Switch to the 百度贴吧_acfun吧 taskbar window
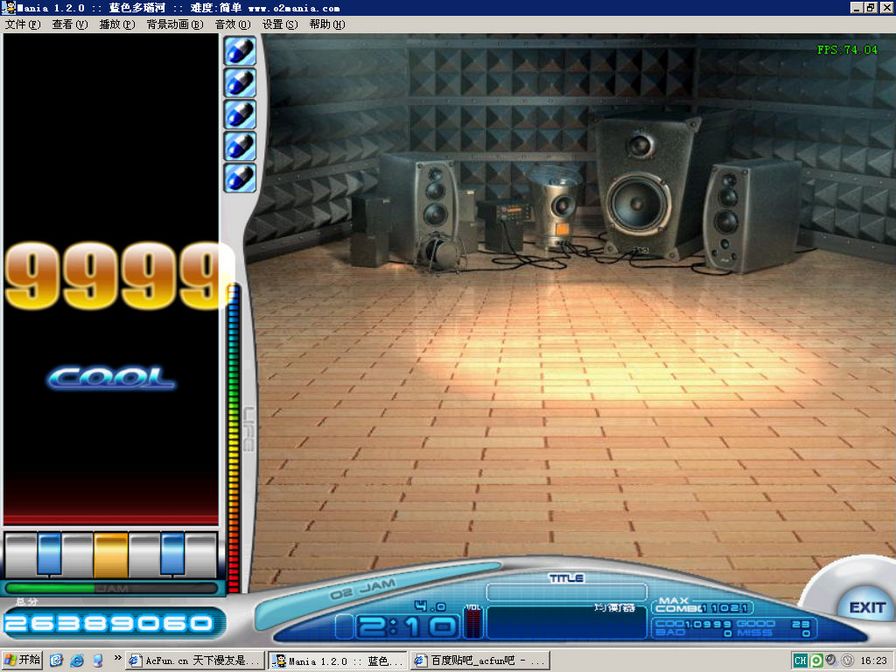 479,661
